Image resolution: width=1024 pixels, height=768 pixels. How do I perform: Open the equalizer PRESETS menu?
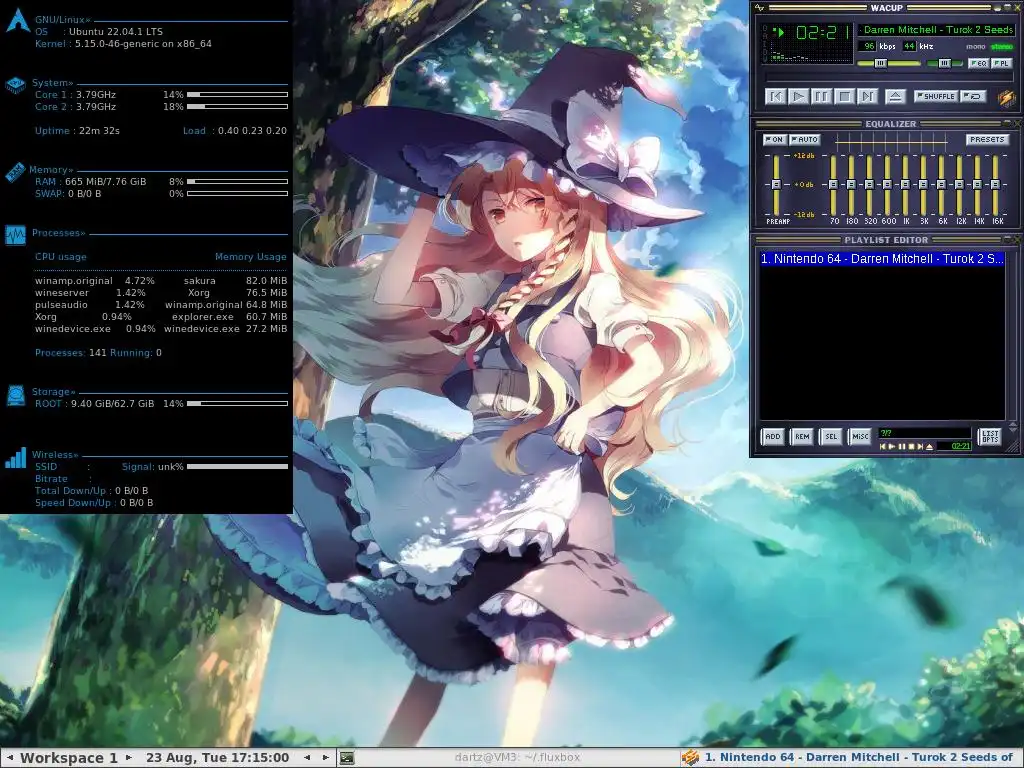point(987,139)
